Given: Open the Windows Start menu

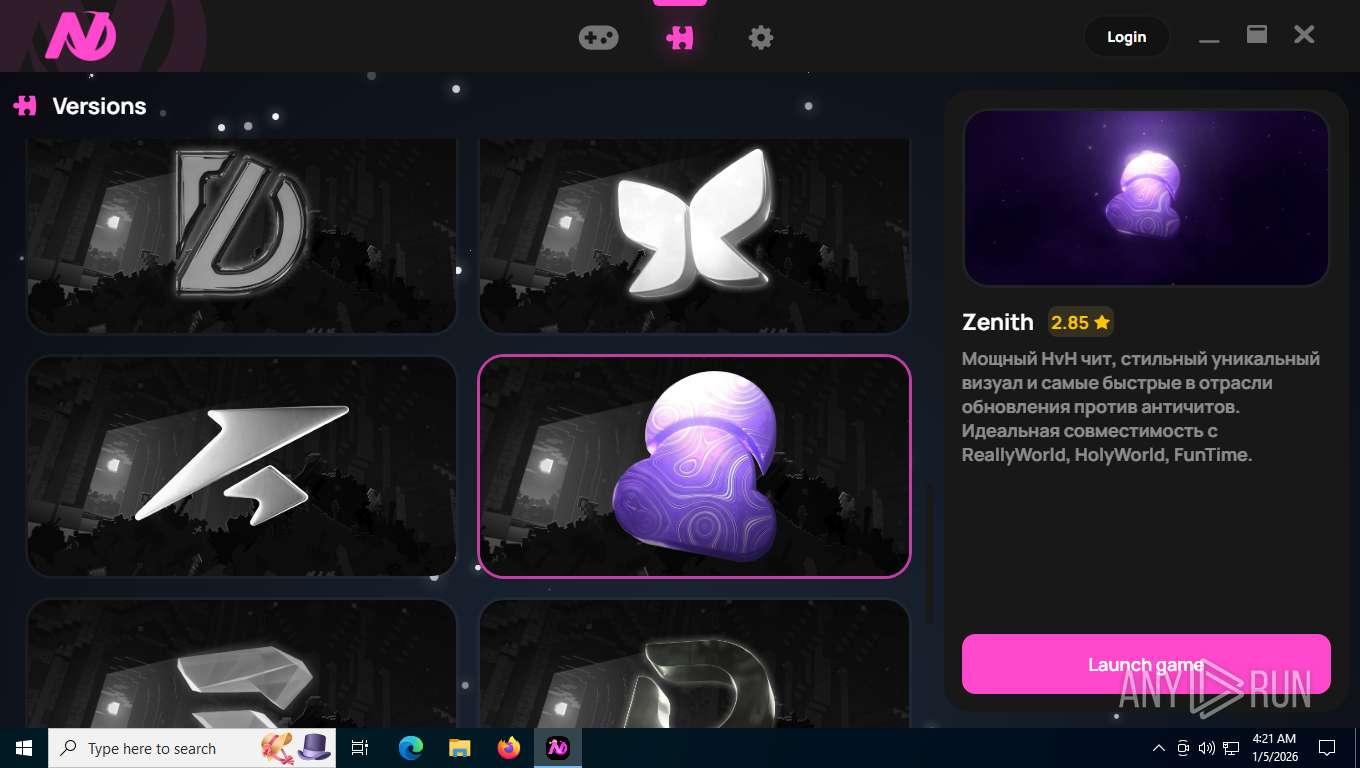Looking at the screenshot, I should coord(24,748).
